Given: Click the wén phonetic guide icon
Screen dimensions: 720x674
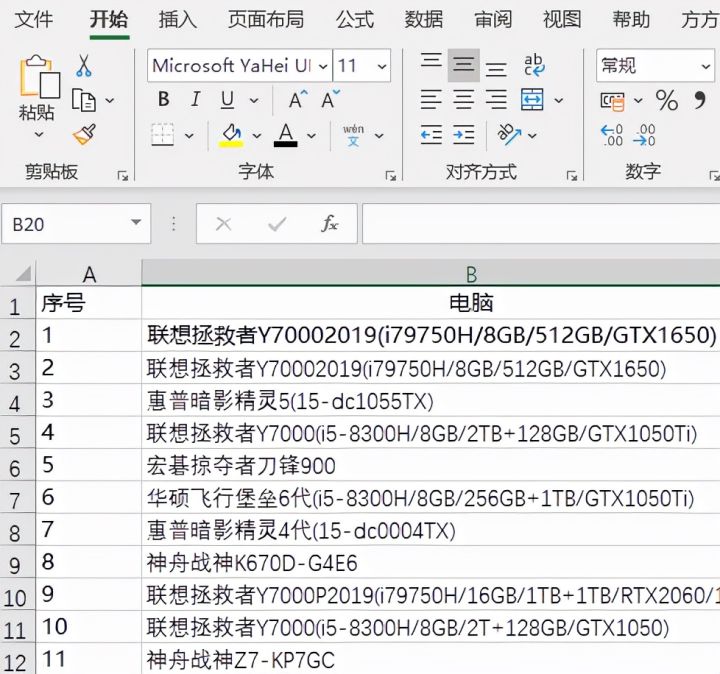Looking at the screenshot, I should (x=353, y=135).
